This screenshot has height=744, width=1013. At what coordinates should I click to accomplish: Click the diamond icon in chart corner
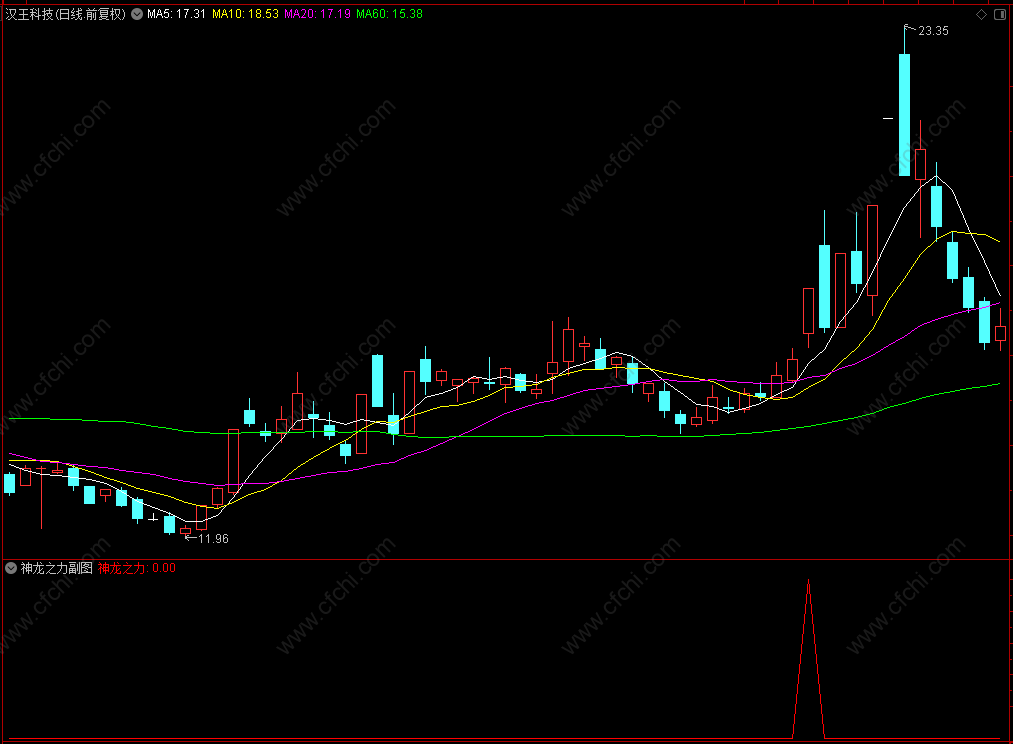(x=981, y=14)
